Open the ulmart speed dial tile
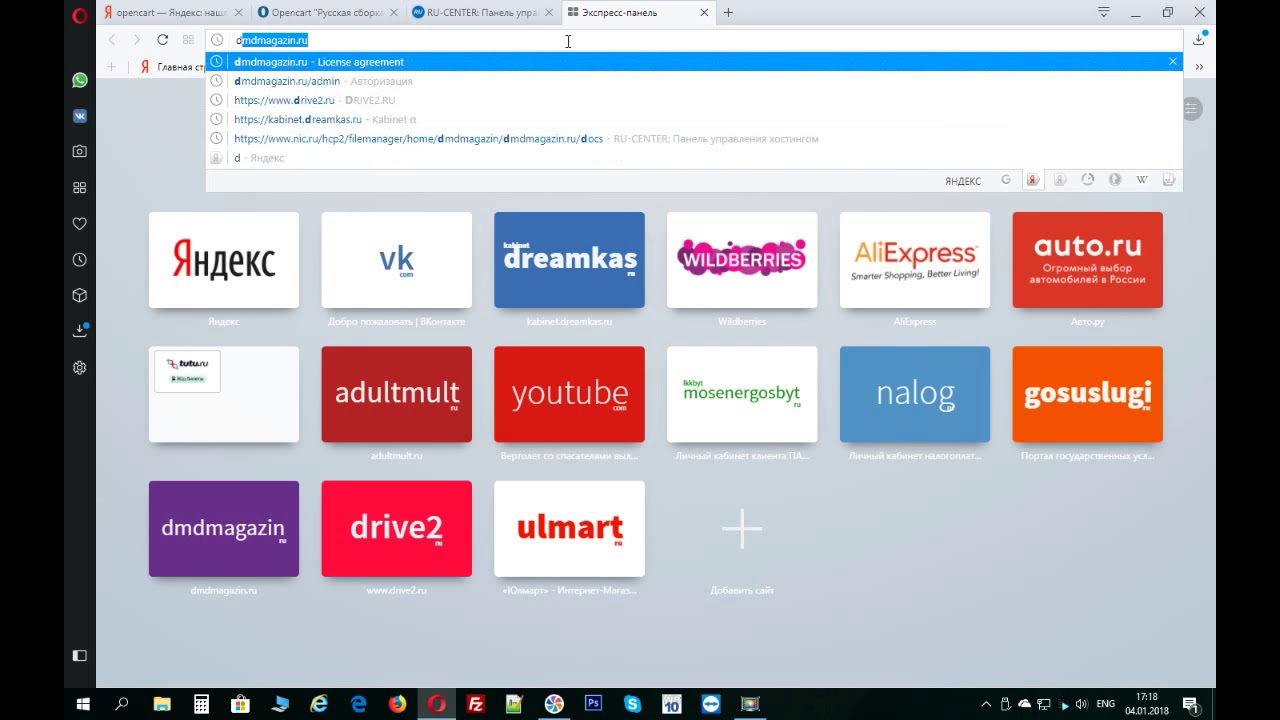Image resolution: width=1280 pixels, height=720 pixels. [569, 529]
